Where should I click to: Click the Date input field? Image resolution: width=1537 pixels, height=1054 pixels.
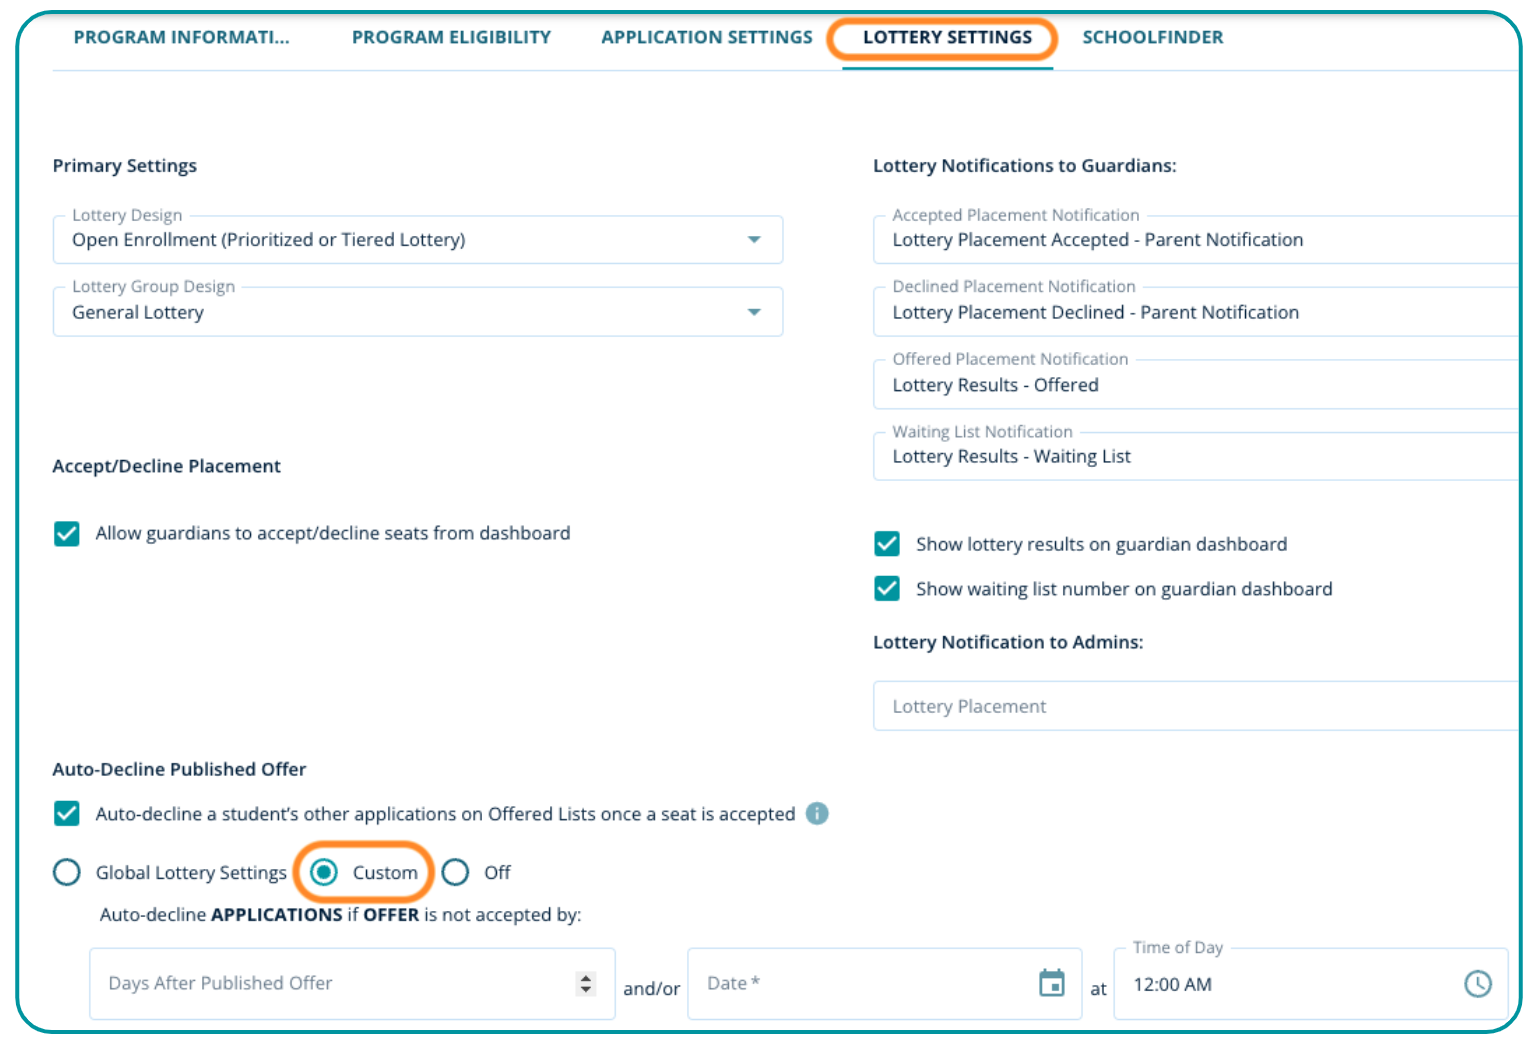tap(860, 984)
